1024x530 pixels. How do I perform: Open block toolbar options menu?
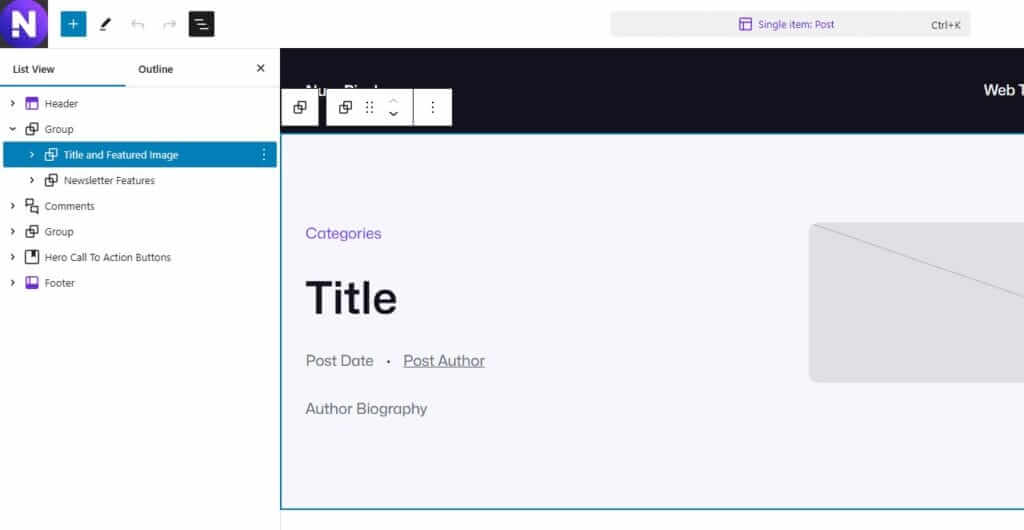[432, 108]
